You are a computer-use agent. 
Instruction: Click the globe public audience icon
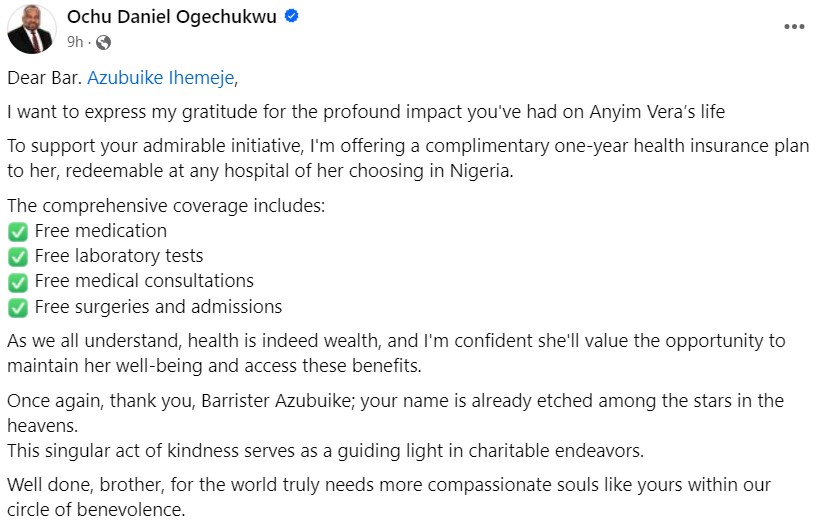pyautogui.click(x=104, y=42)
